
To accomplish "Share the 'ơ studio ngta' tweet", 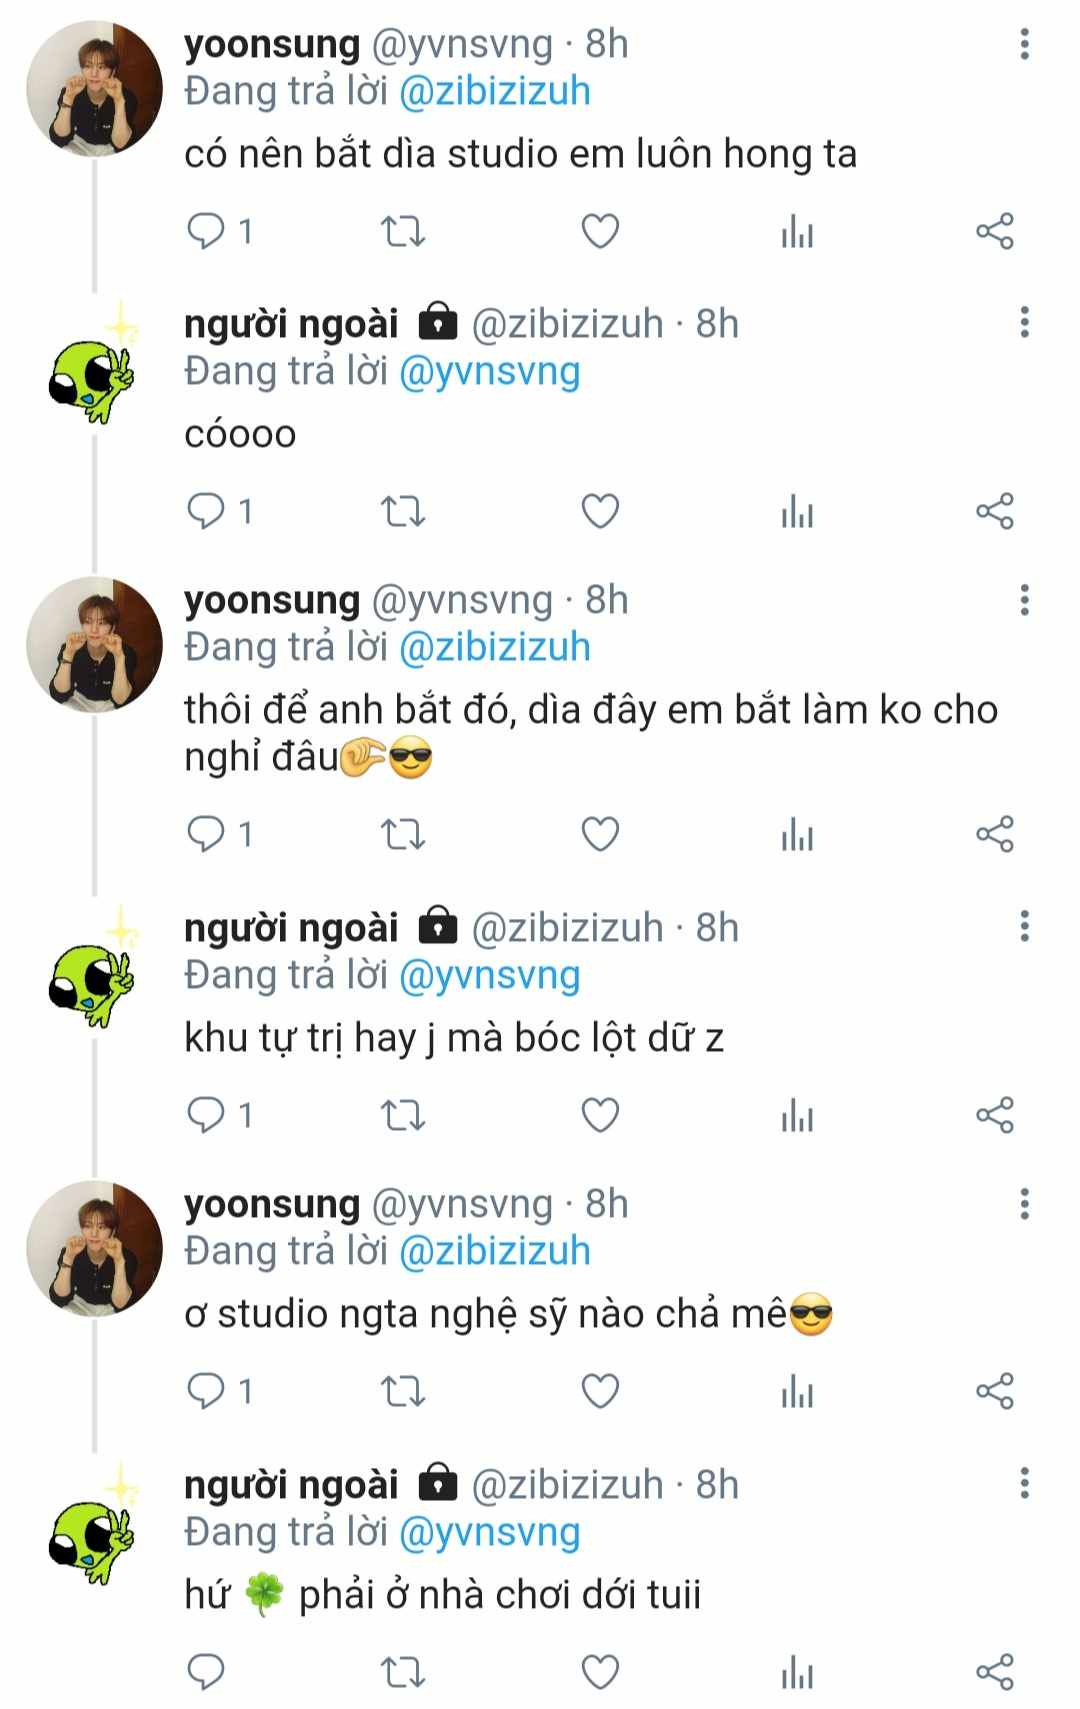I will coord(995,1391).
